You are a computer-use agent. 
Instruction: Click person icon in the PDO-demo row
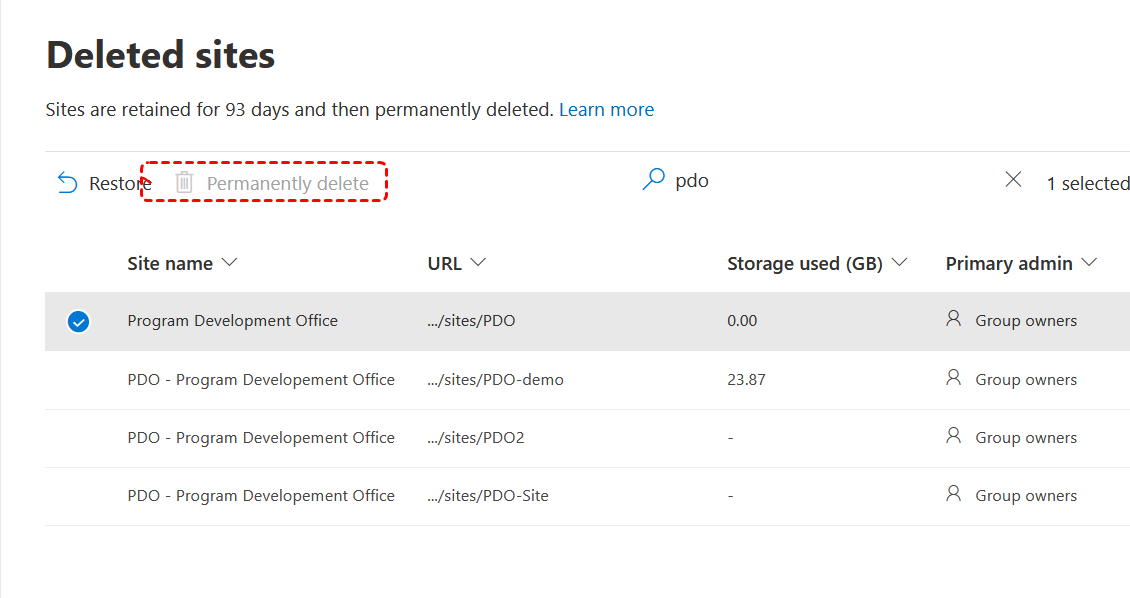[x=953, y=378]
